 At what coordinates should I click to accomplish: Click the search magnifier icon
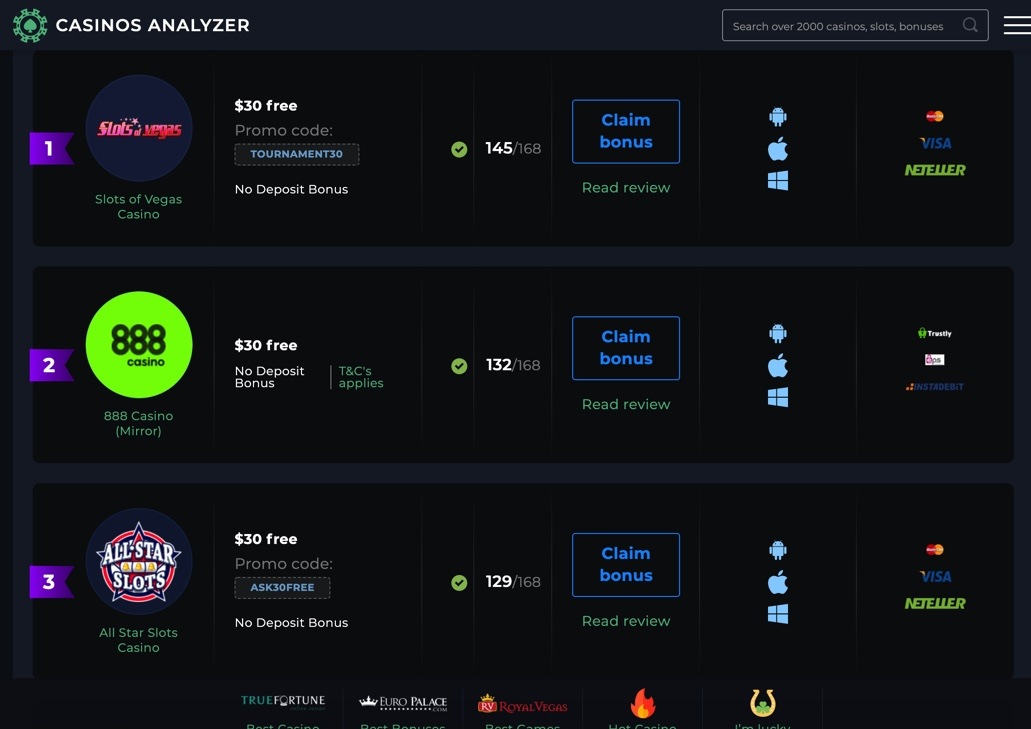pyautogui.click(x=970, y=25)
